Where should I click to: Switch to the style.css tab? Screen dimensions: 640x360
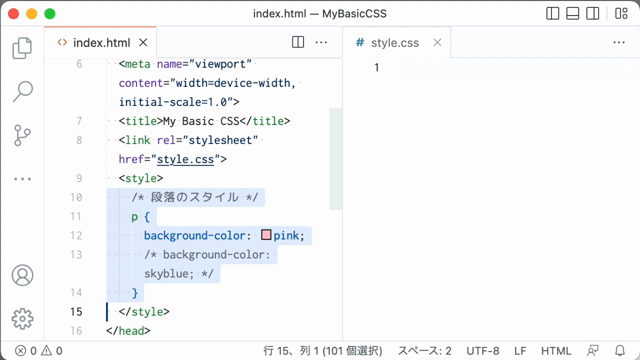388,42
